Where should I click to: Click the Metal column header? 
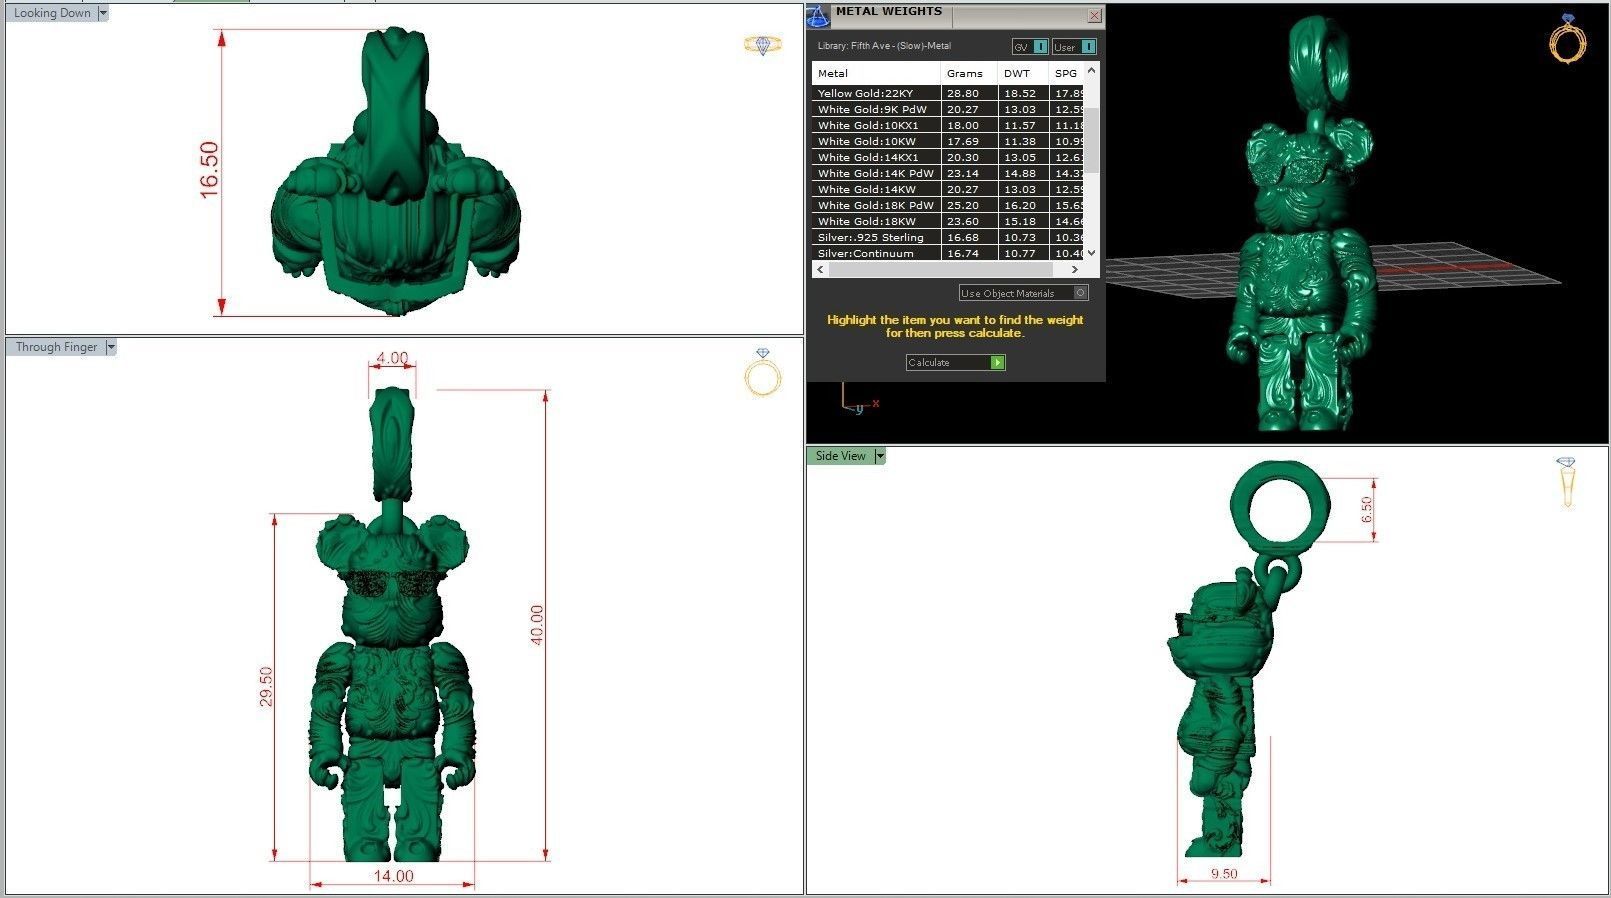pyautogui.click(x=876, y=73)
